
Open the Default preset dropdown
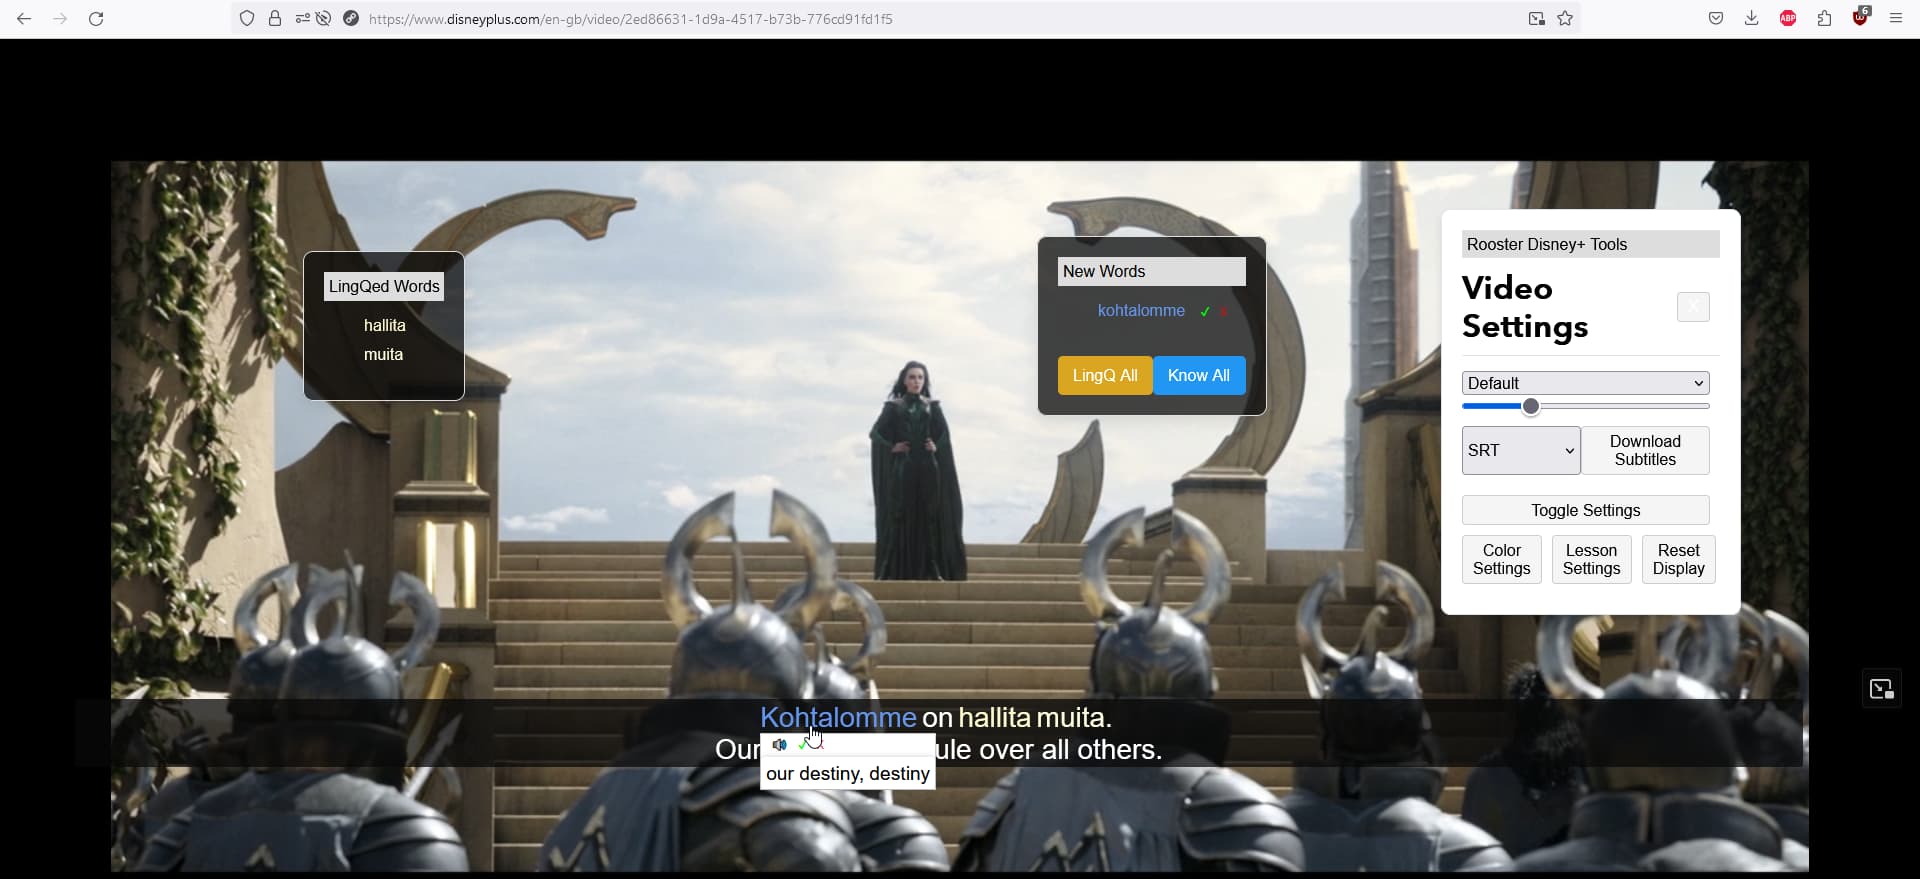coord(1585,383)
